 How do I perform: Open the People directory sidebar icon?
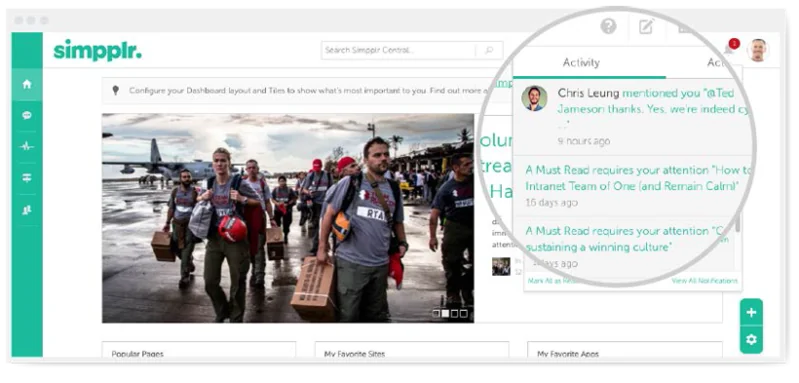(27, 209)
